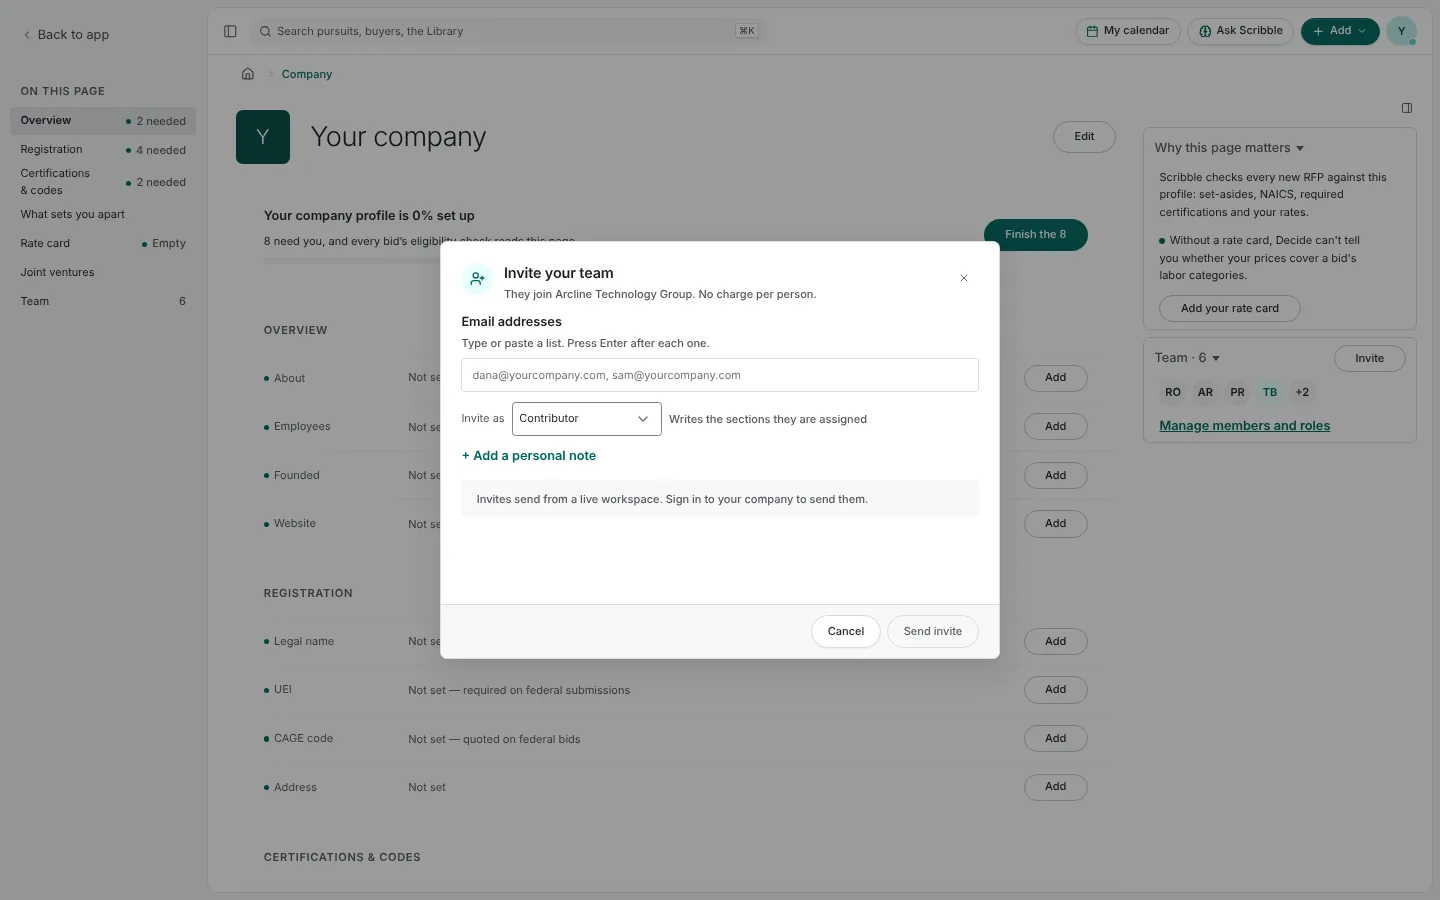Jump to Overview section in sidebar
The image size is (1440, 900).
[103, 121]
